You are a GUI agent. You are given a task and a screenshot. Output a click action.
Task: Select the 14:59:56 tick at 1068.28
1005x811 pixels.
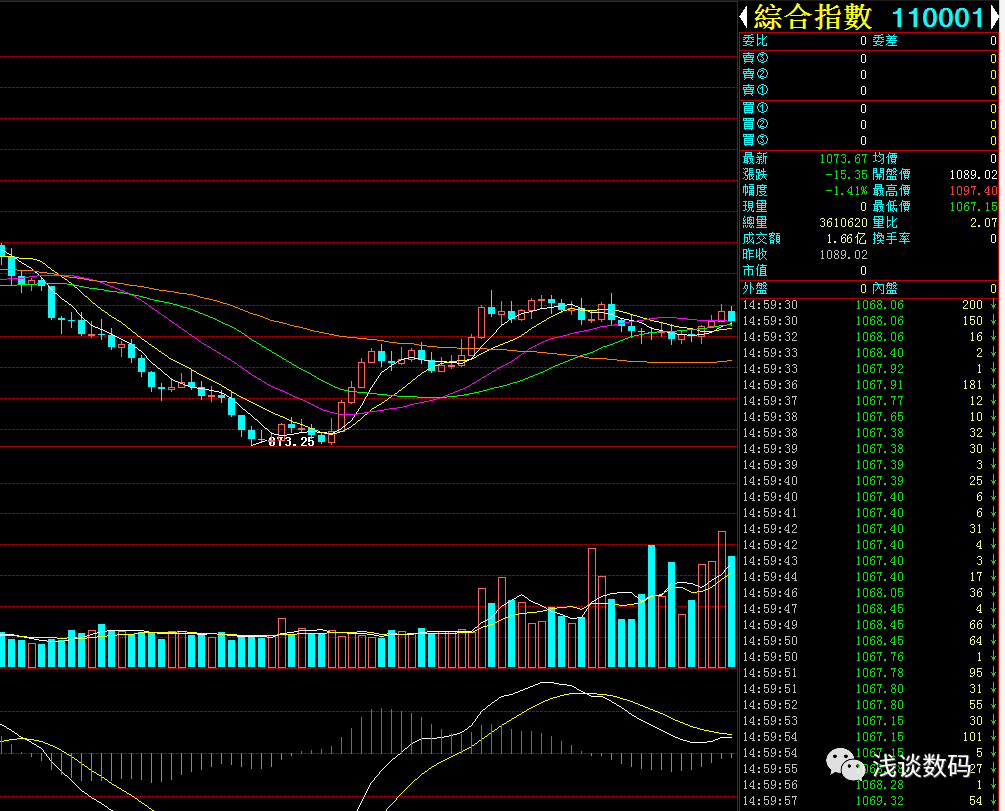coord(869,785)
